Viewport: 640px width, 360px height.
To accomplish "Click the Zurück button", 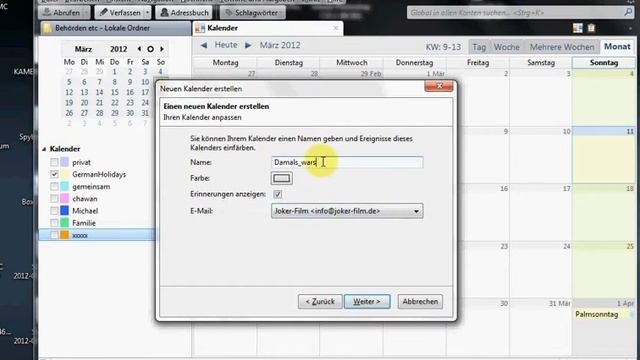I will click(x=320, y=302).
